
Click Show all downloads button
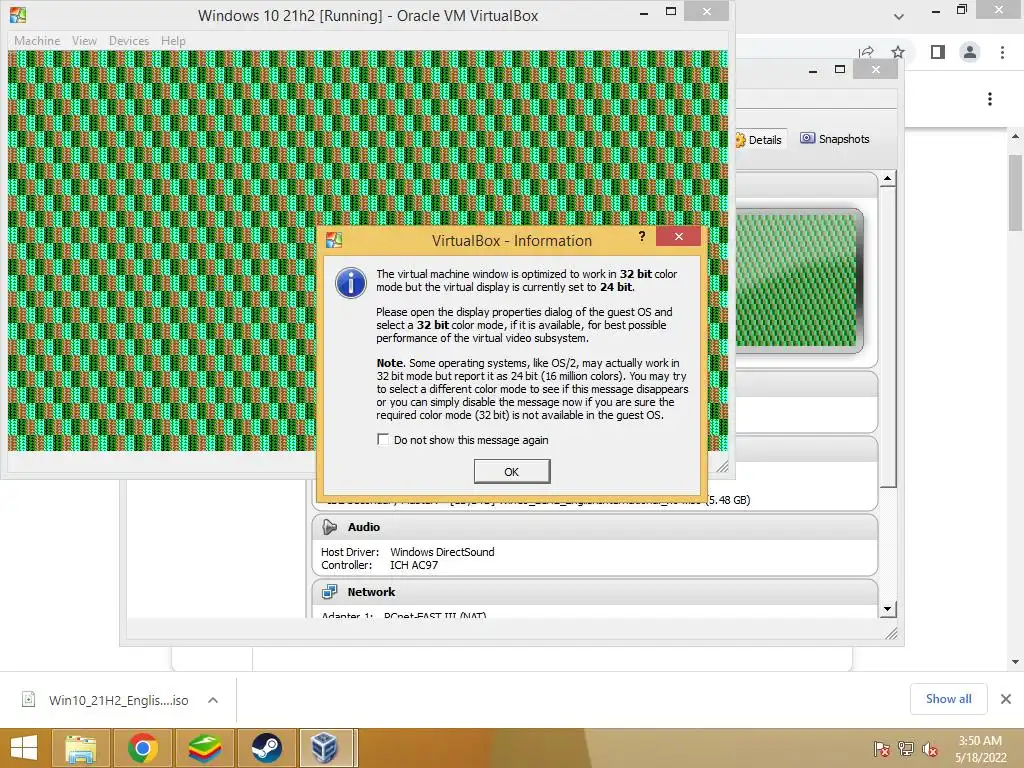click(x=948, y=699)
